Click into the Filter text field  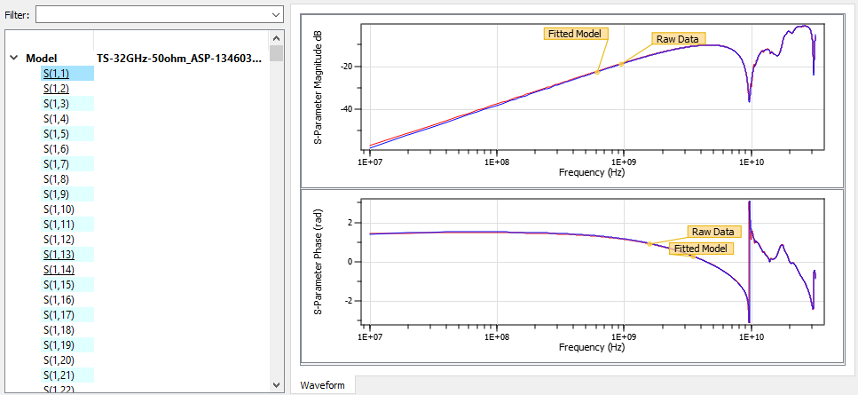[153, 15]
